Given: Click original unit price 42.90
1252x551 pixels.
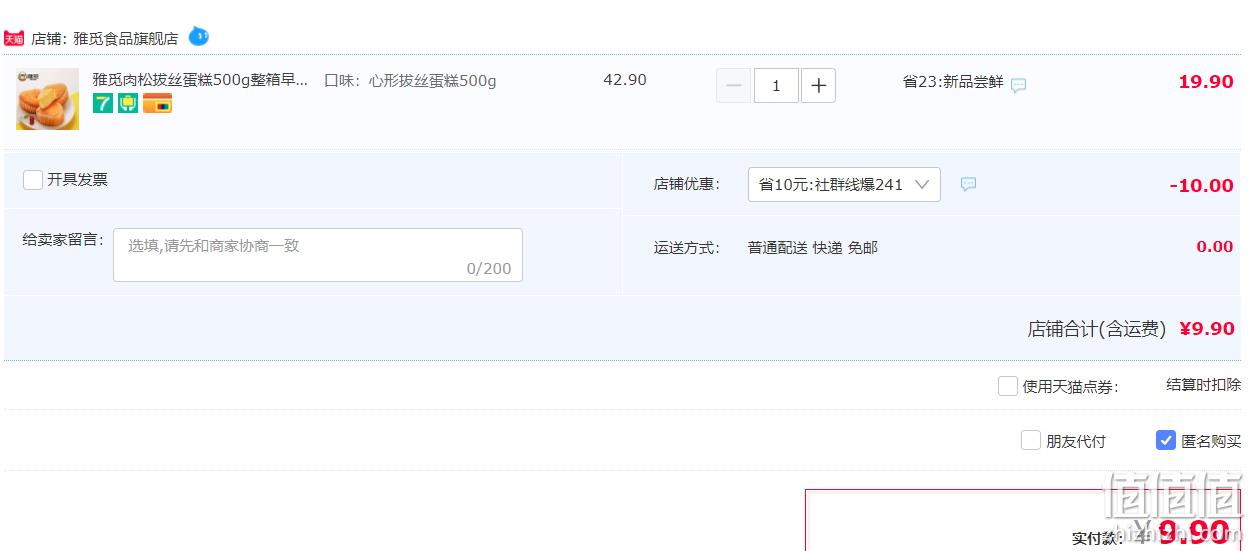Looking at the screenshot, I should 625,80.
